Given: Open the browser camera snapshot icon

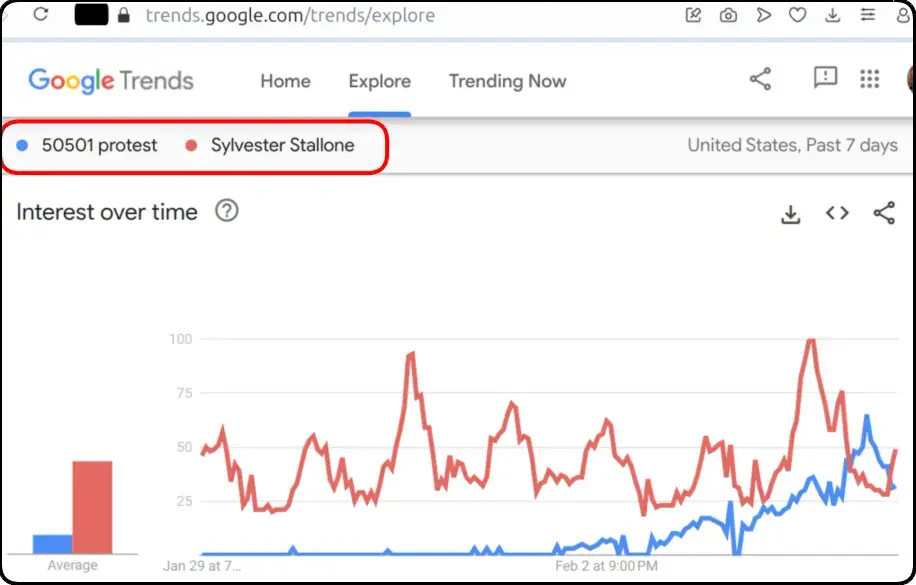Looking at the screenshot, I should point(728,15).
